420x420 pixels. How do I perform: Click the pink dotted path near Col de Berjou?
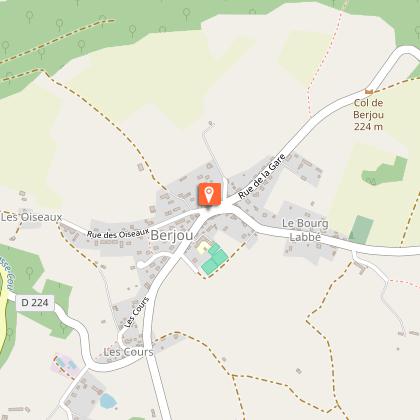coord(325,60)
